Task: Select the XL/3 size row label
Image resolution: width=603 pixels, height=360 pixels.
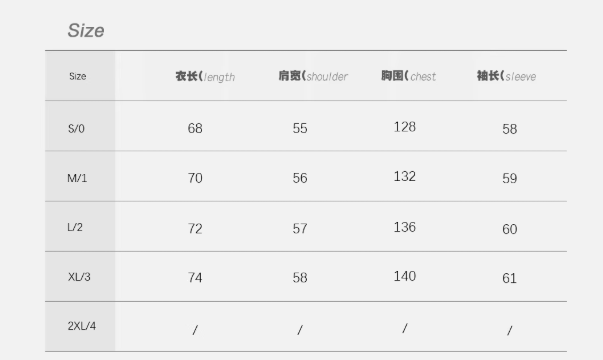Action: coord(79,277)
